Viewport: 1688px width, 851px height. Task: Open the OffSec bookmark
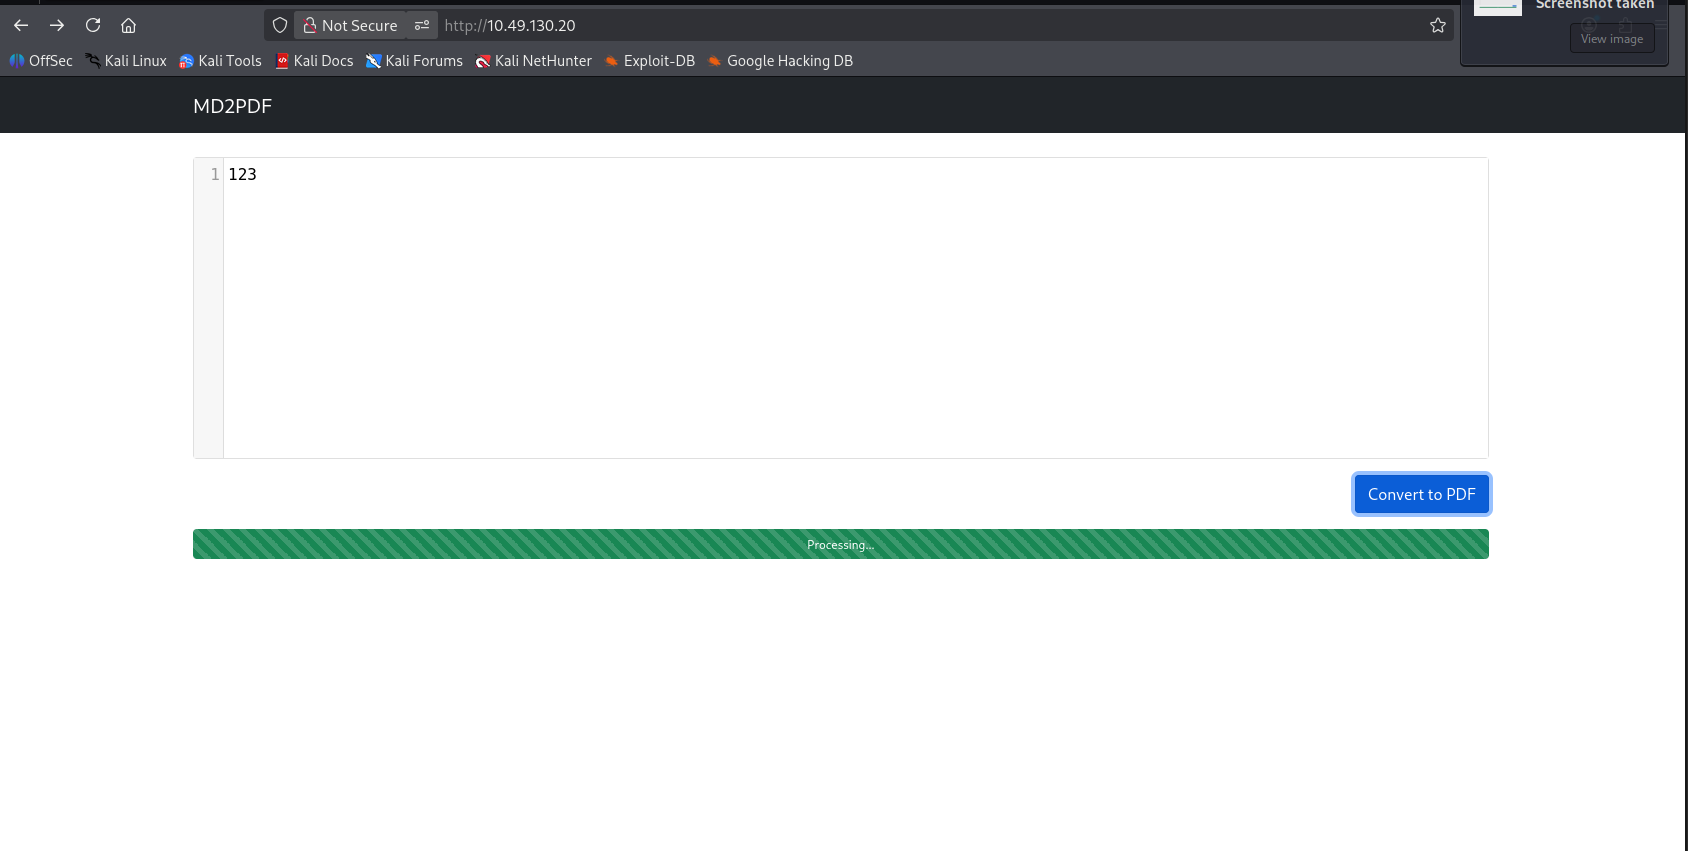[41, 61]
